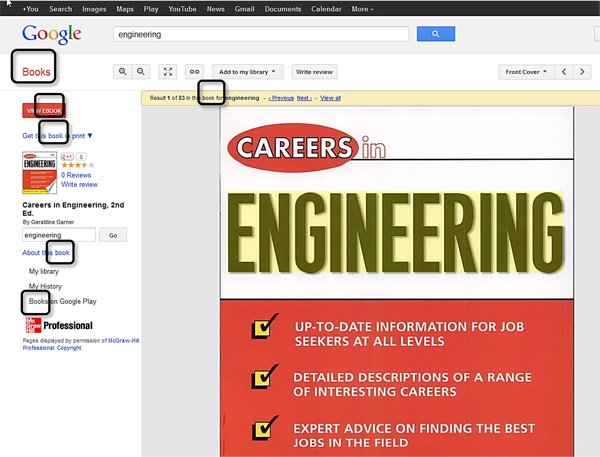600x457 pixels.
Task: Click the book cover thumbnail in sidebar
Action: 40,173
